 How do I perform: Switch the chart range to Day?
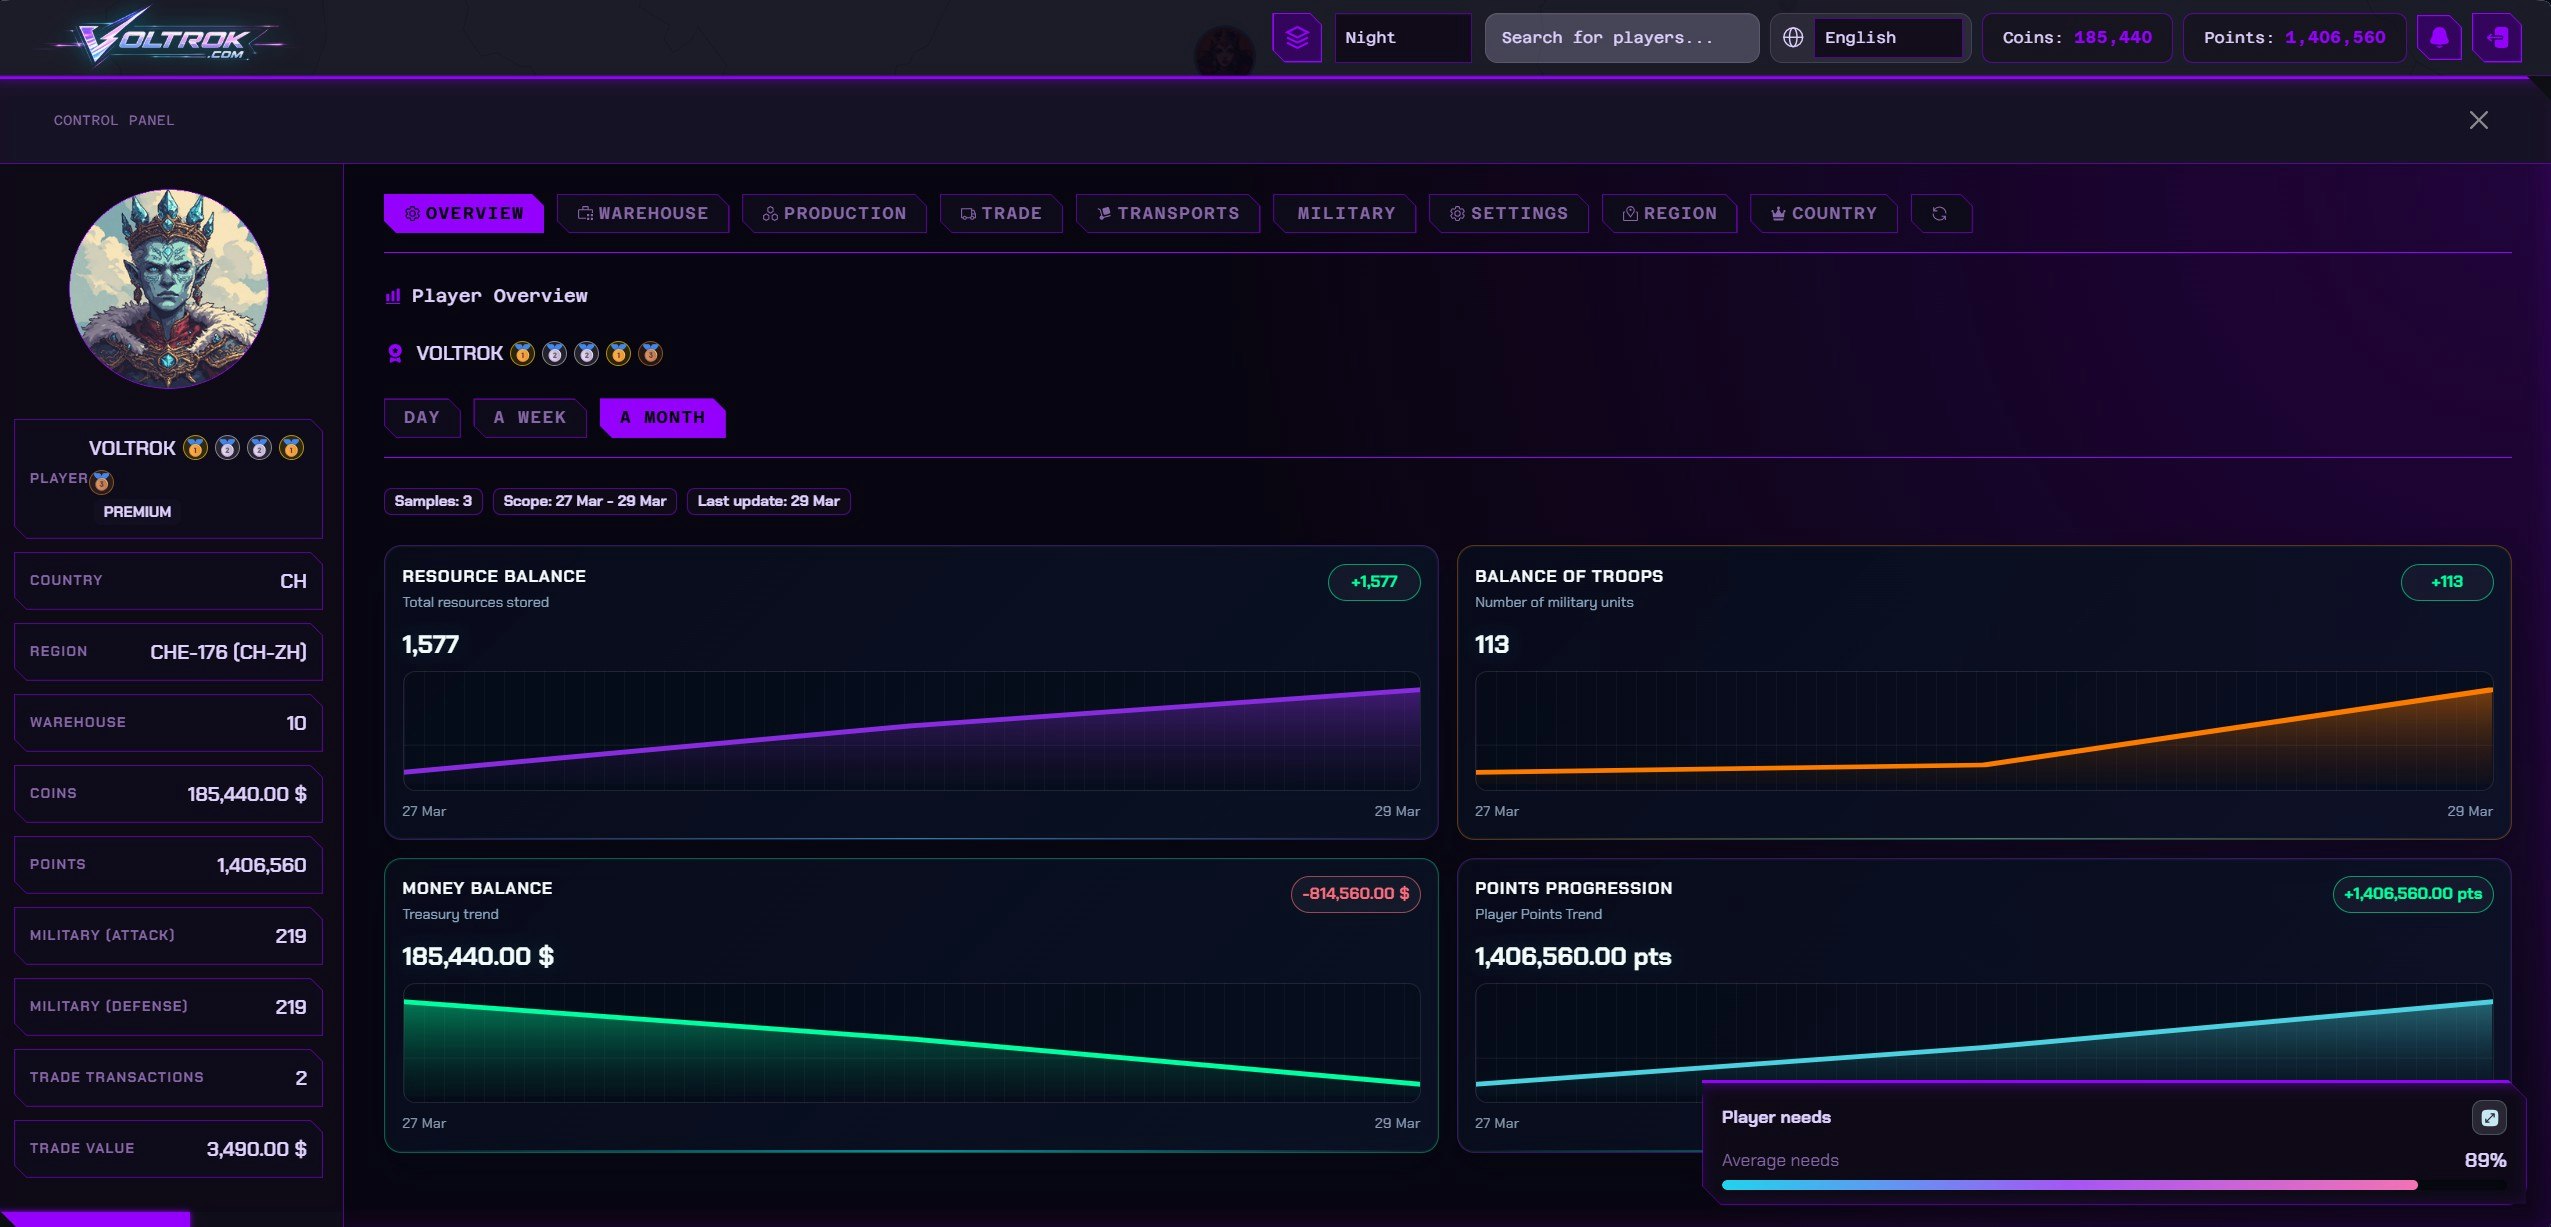[421, 418]
